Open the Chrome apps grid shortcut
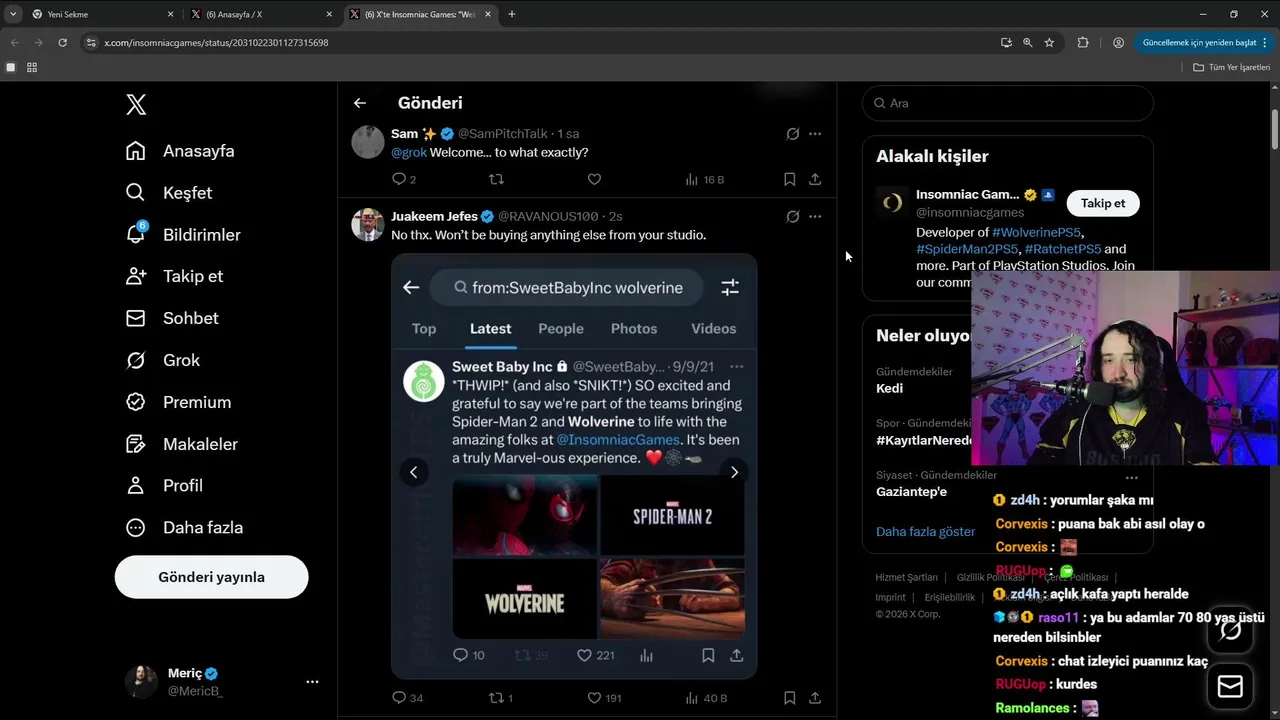The image size is (1280, 720). [x=32, y=67]
